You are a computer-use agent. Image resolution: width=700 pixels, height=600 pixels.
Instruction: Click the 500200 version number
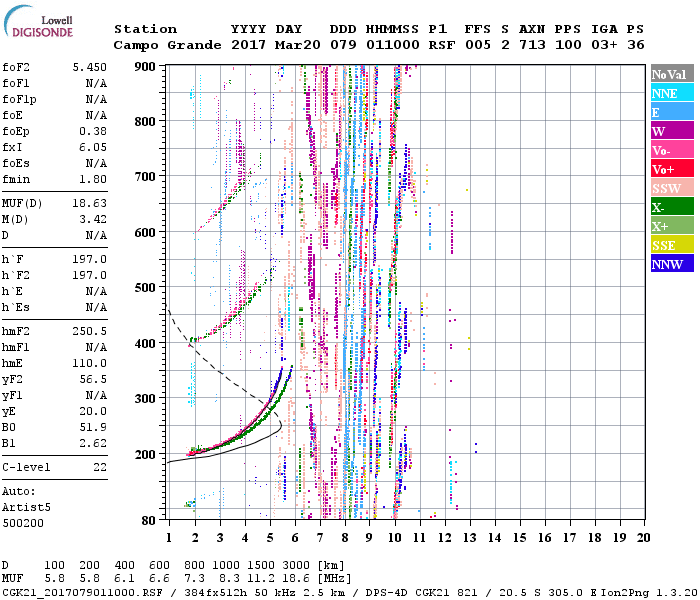point(23,523)
